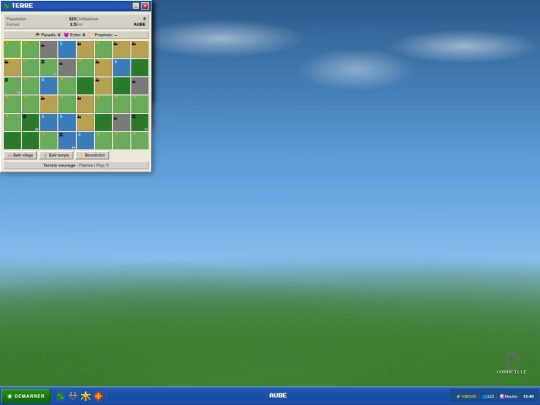540x405 pixels.
Task: Click the light green village tile in the second grid row
Action: click(x=49, y=68)
